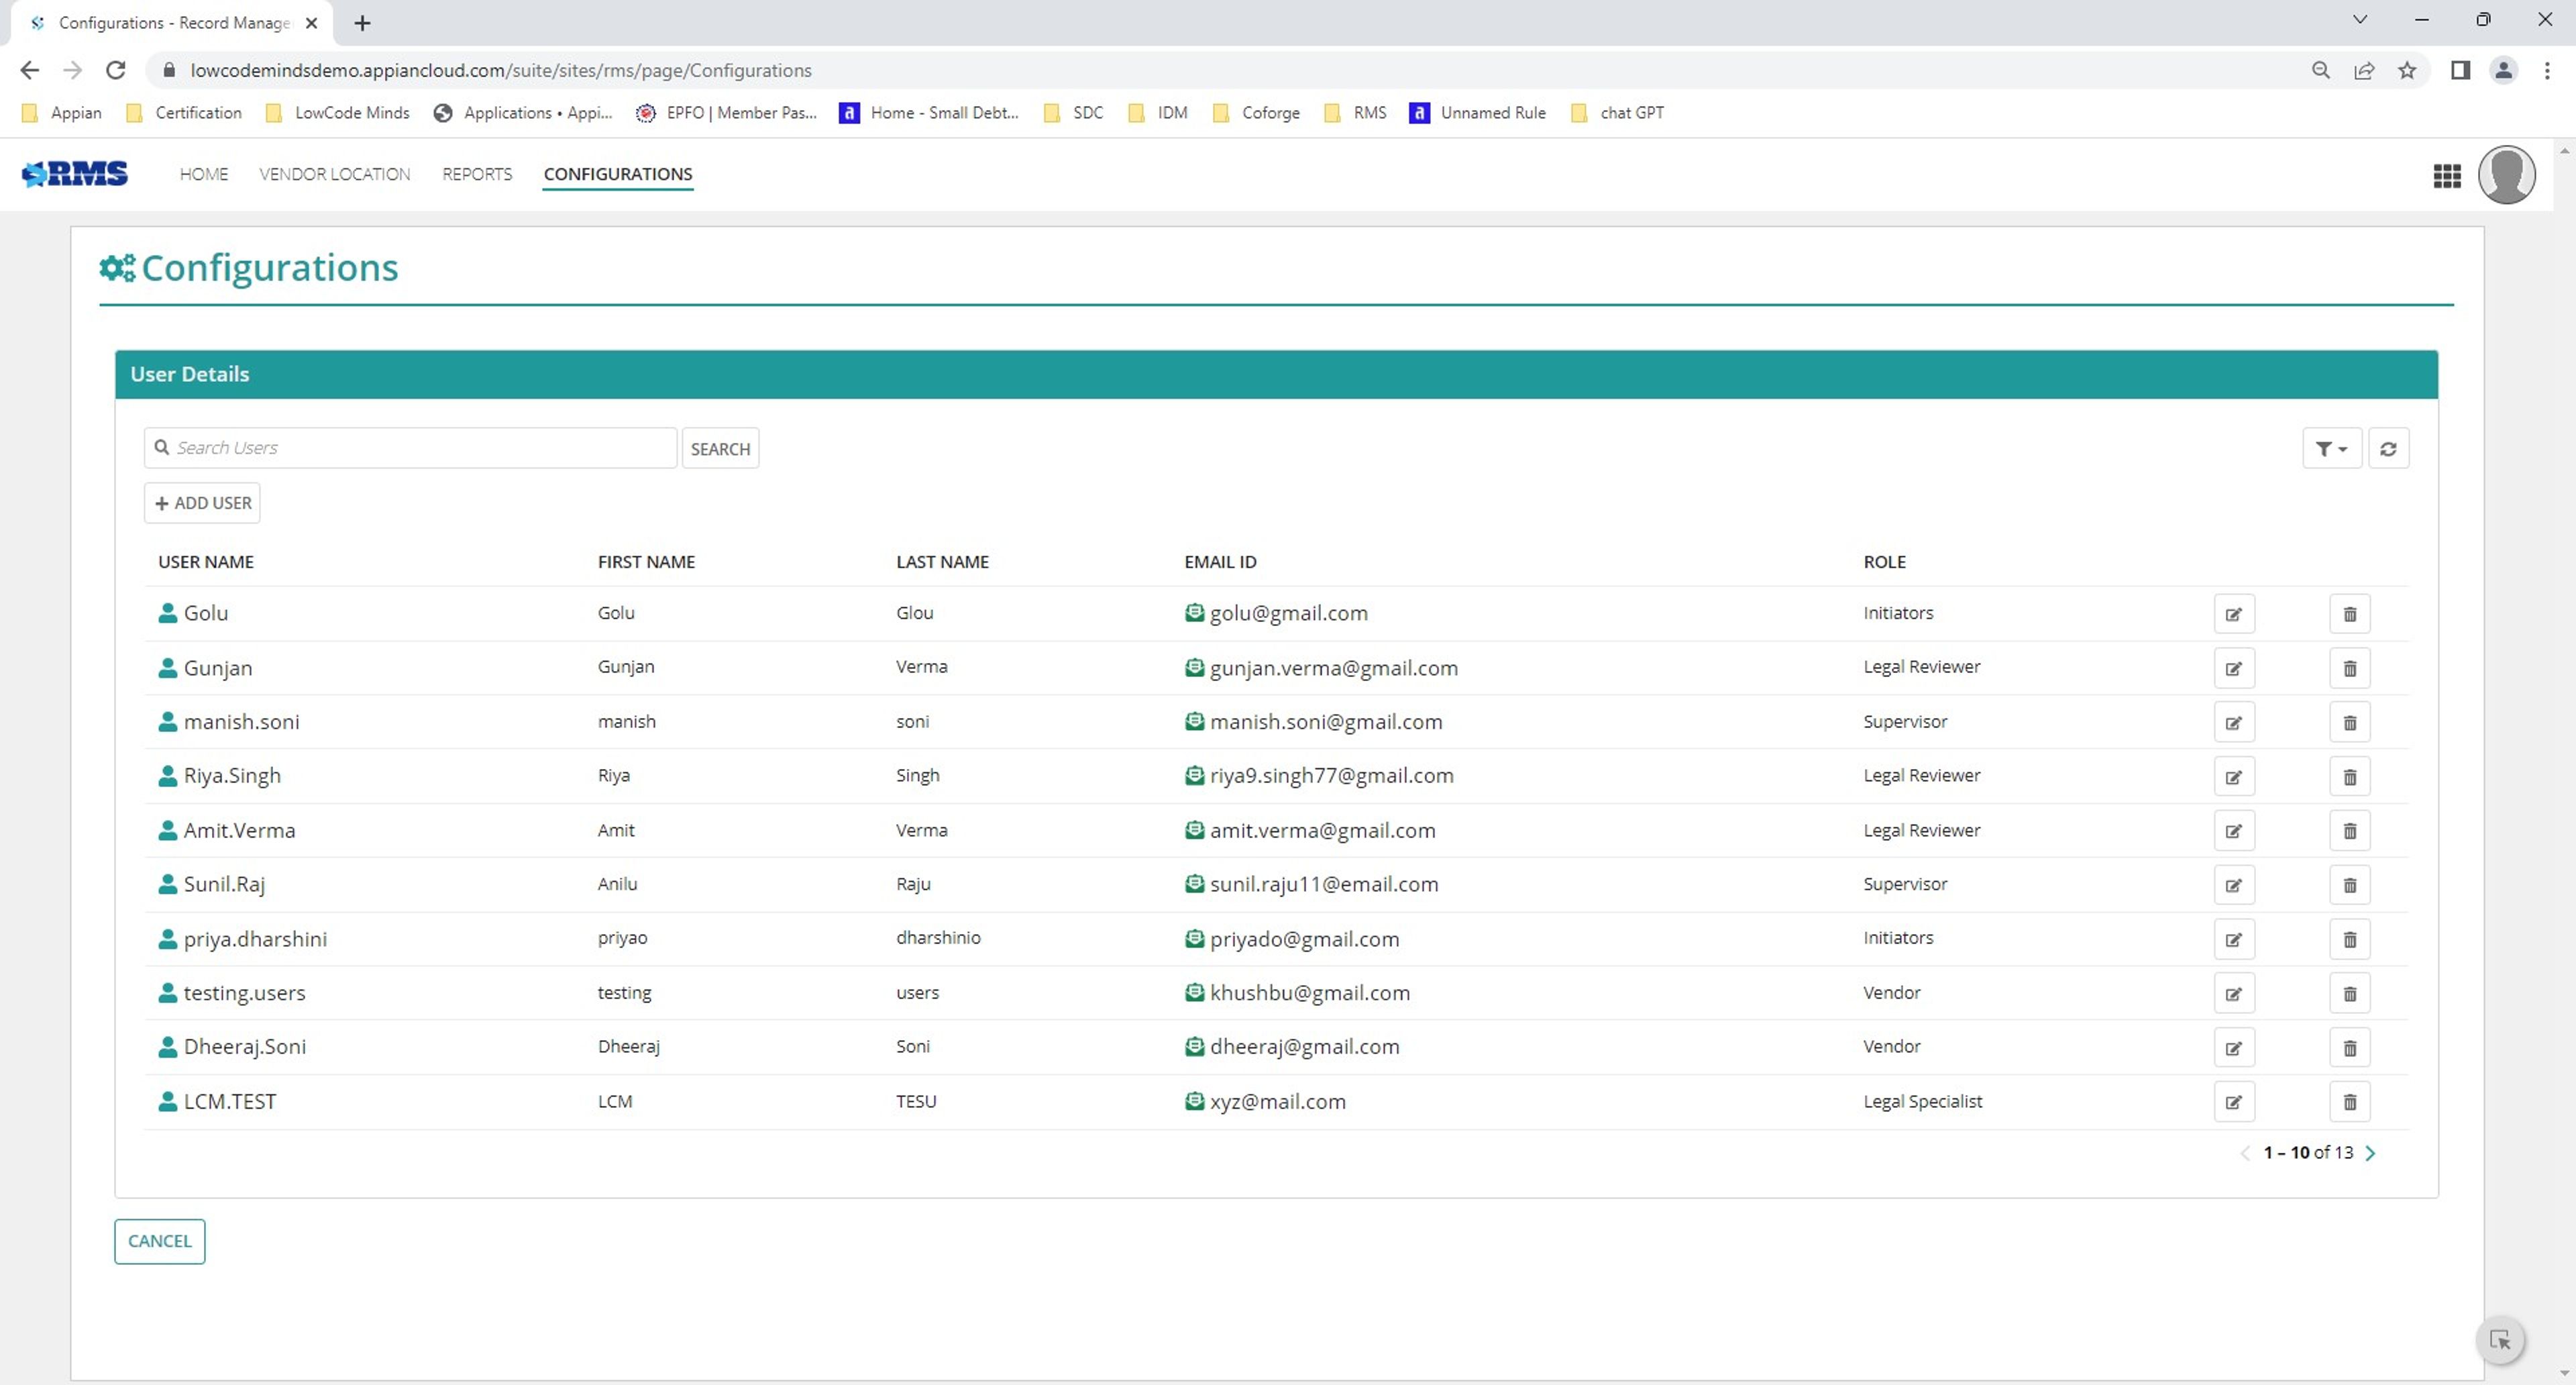This screenshot has height=1385, width=2576.
Task: Refresh the user details grid
Action: pos(2388,449)
